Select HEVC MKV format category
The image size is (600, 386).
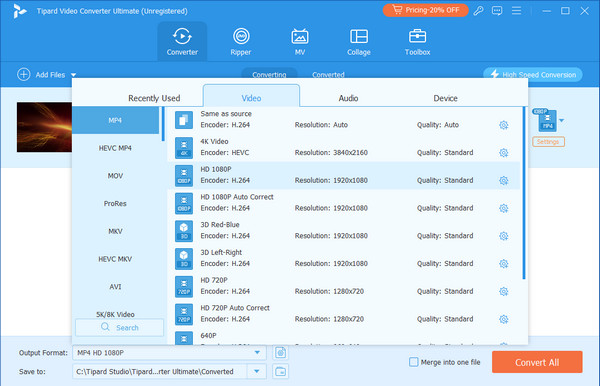(115, 259)
